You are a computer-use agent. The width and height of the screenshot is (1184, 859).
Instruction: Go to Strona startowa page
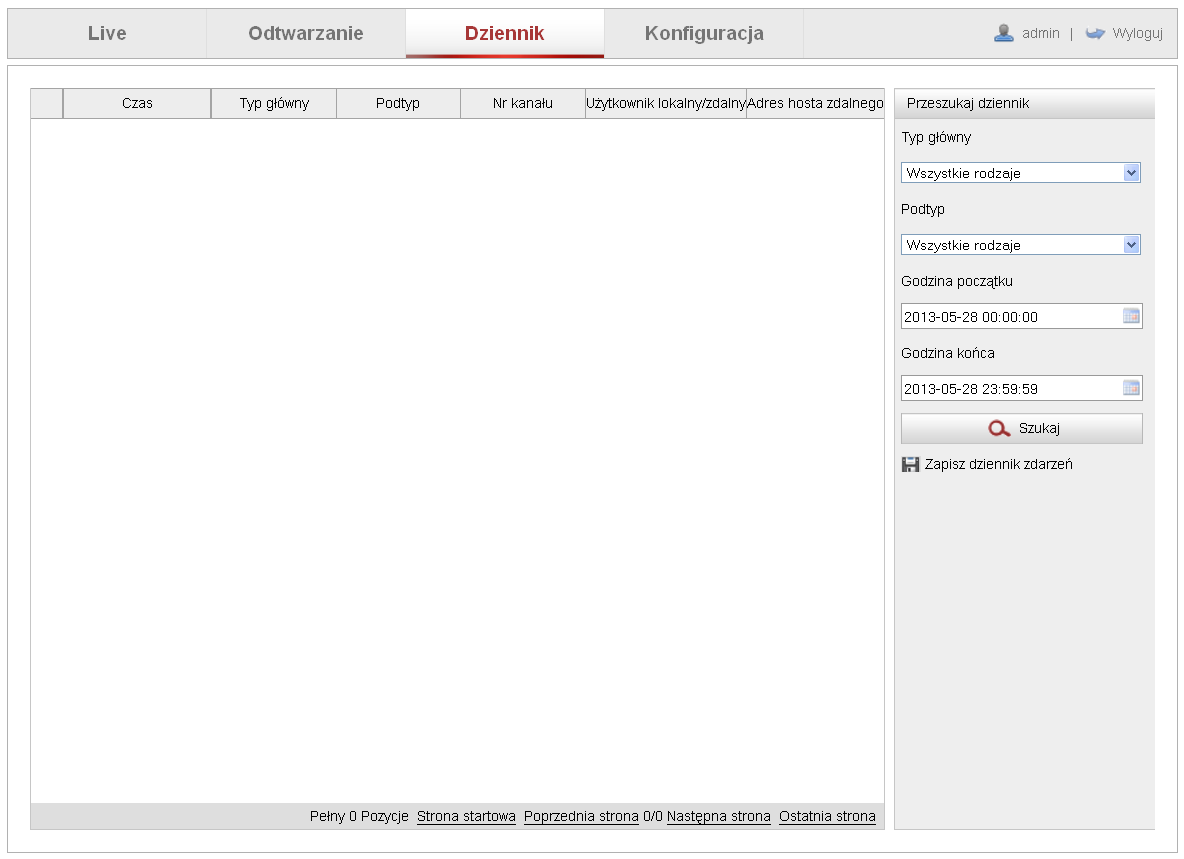click(466, 816)
